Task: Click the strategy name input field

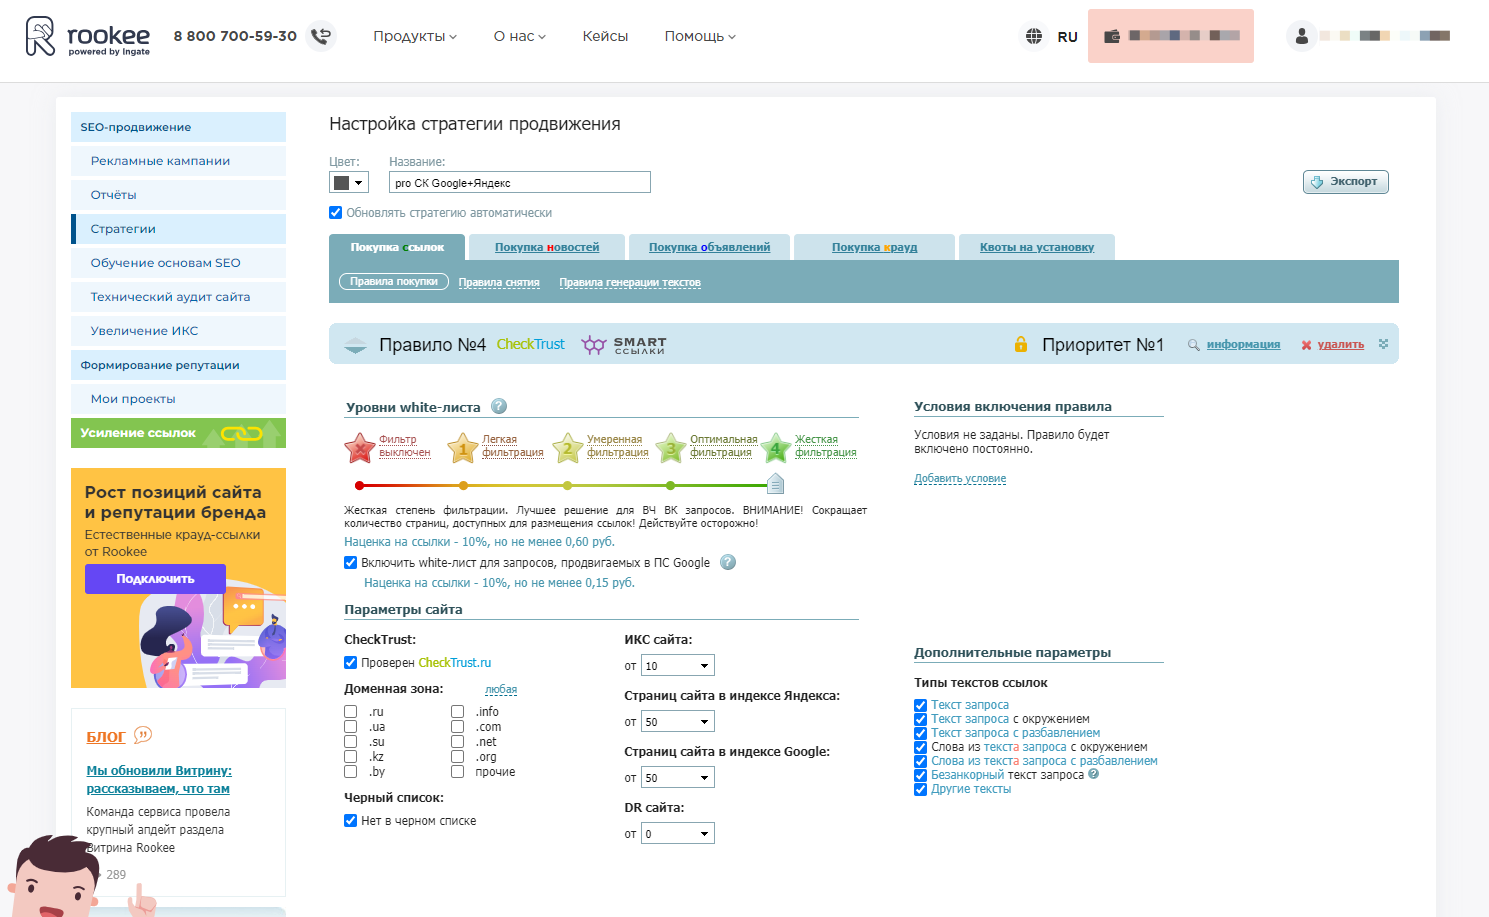Action: pyautogui.click(x=519, y=182)
